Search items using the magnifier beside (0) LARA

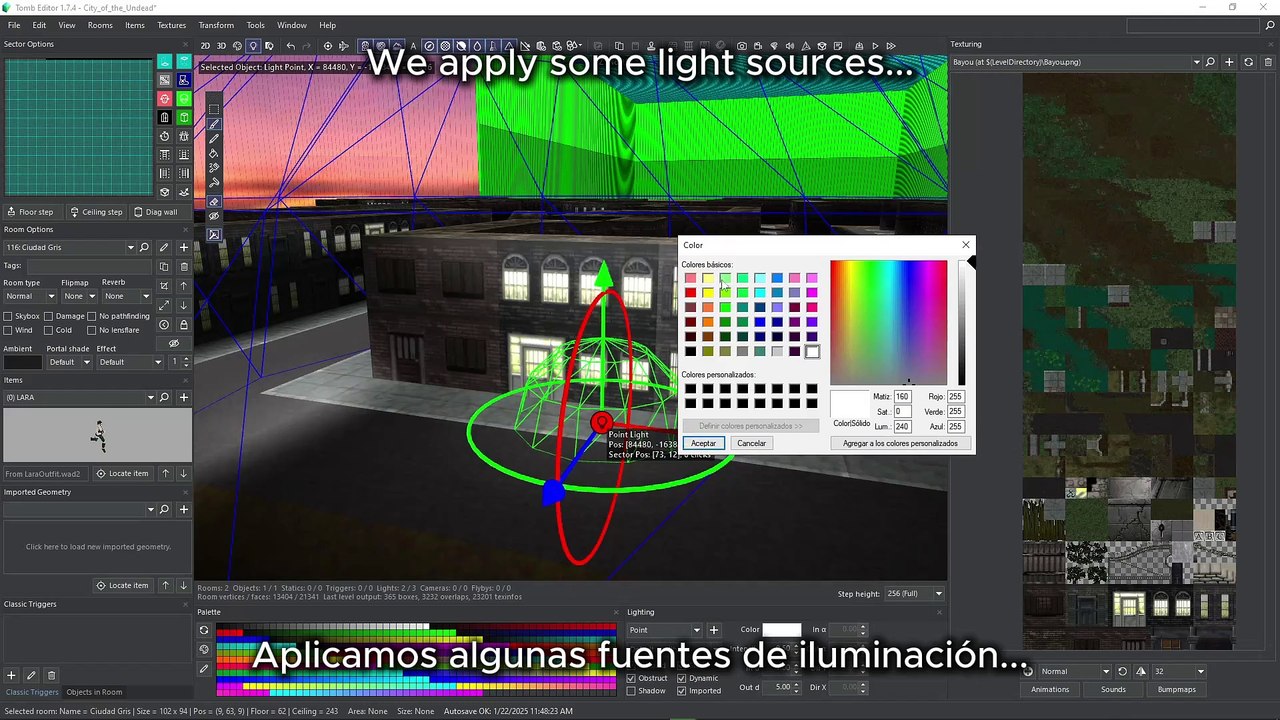[x=165, y=397]
